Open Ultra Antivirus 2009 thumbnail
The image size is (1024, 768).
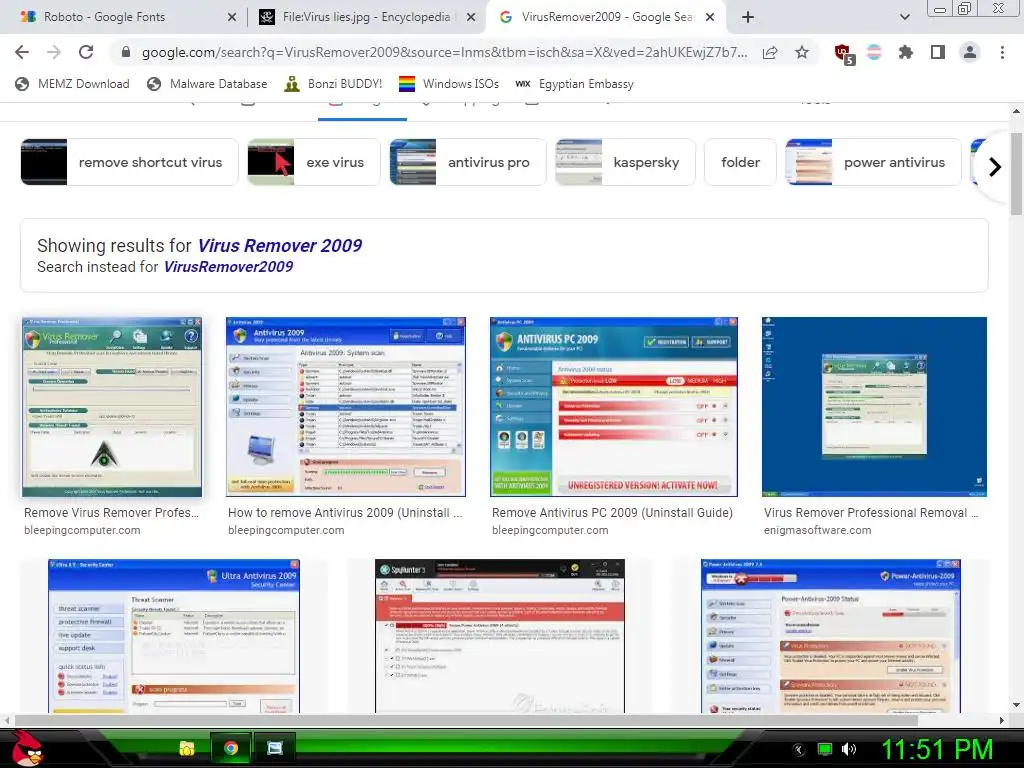point(174,636)
